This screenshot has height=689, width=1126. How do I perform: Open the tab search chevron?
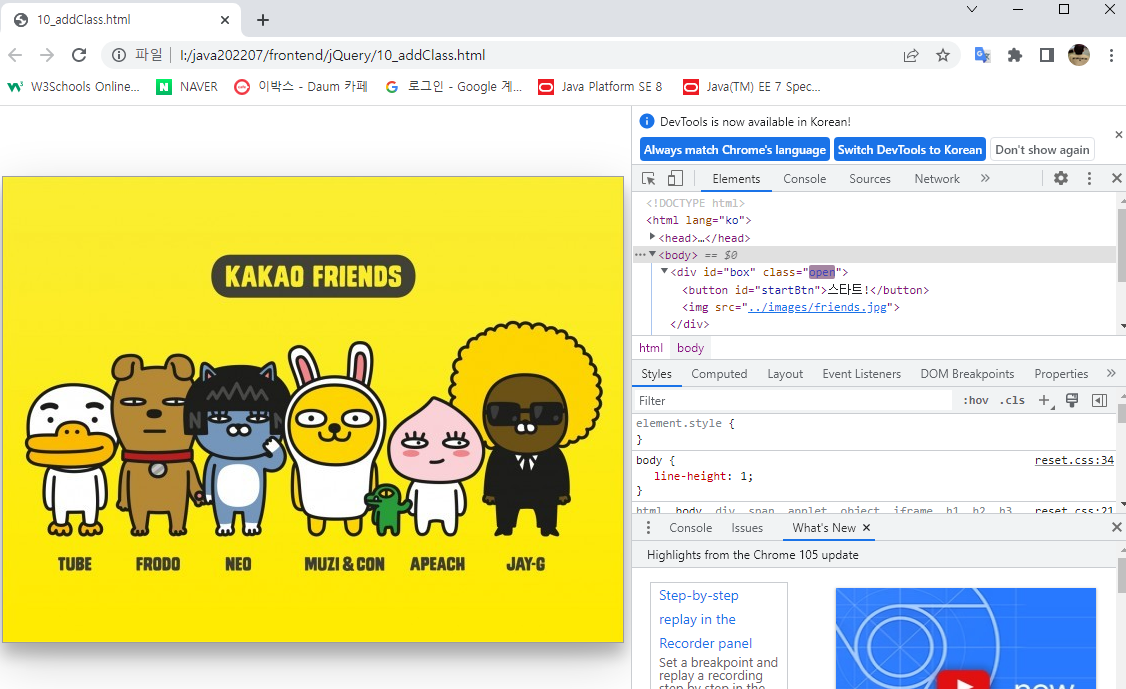[972, 9]
